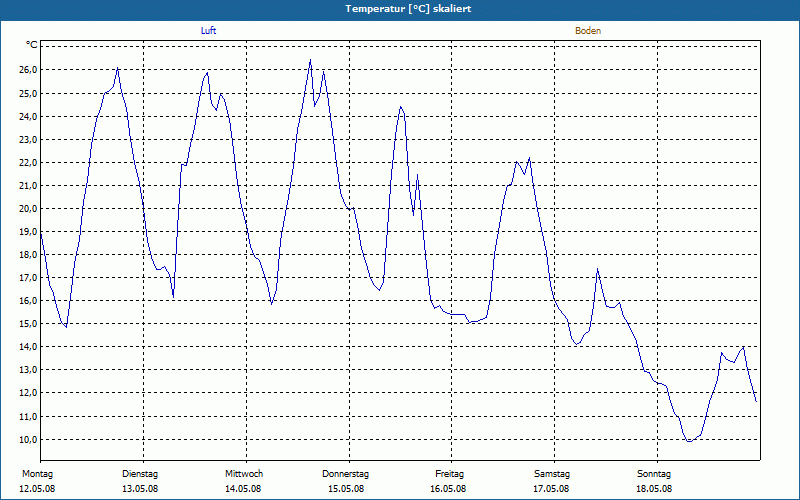Image resolution: width=800 pixels, height=500 pixels.
Task: Click the 18,0 axis value
Action: 28,255
